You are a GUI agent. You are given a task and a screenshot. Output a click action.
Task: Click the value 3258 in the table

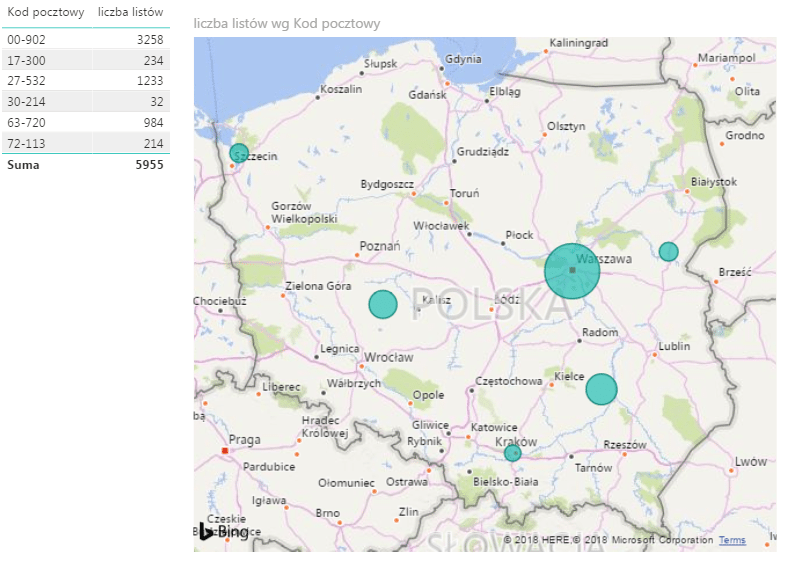[x=149, y=39]
